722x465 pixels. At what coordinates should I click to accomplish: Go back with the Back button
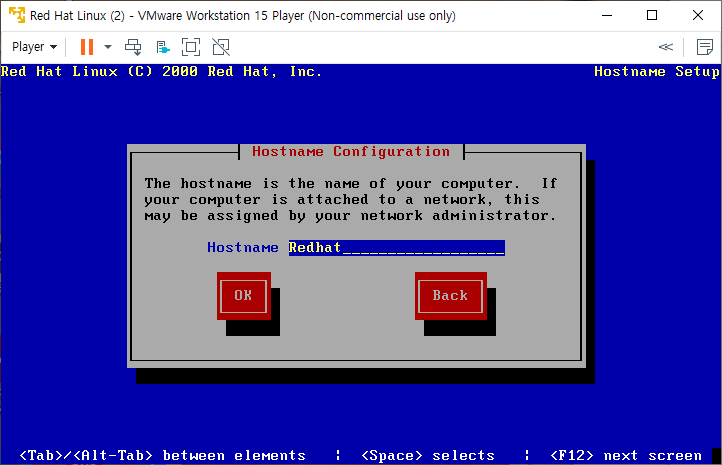pyautogui.click(x=450, y=296)
